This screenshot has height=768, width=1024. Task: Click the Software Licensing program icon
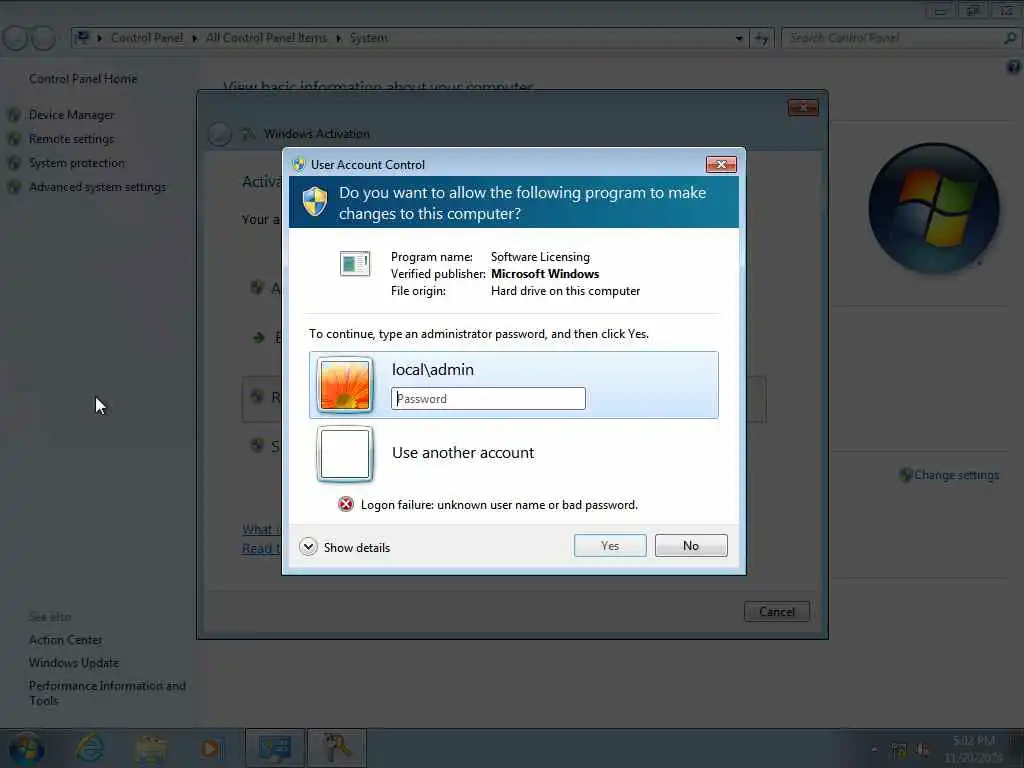tap(355, 264)
